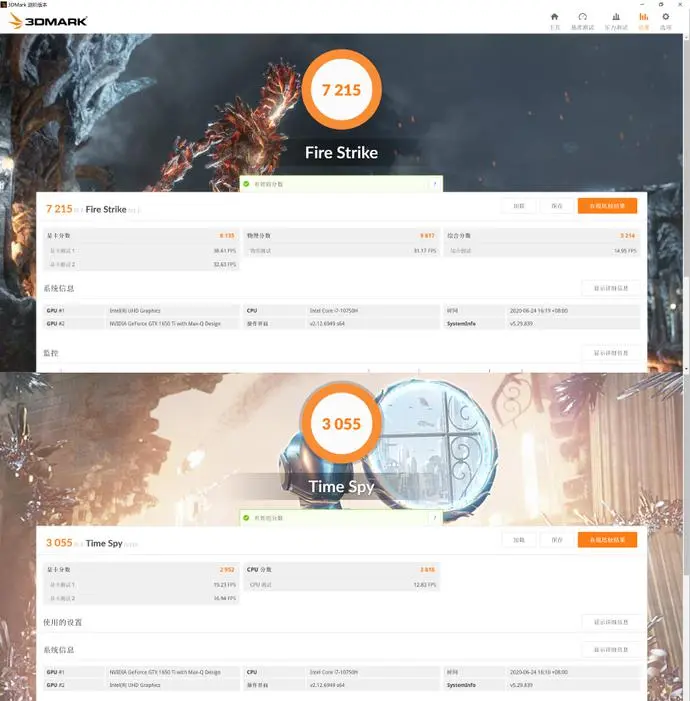The width and height of the screenshot is (690, 701).
Task: Show details for Time Spy system info
Action: [x=611, y=650]
